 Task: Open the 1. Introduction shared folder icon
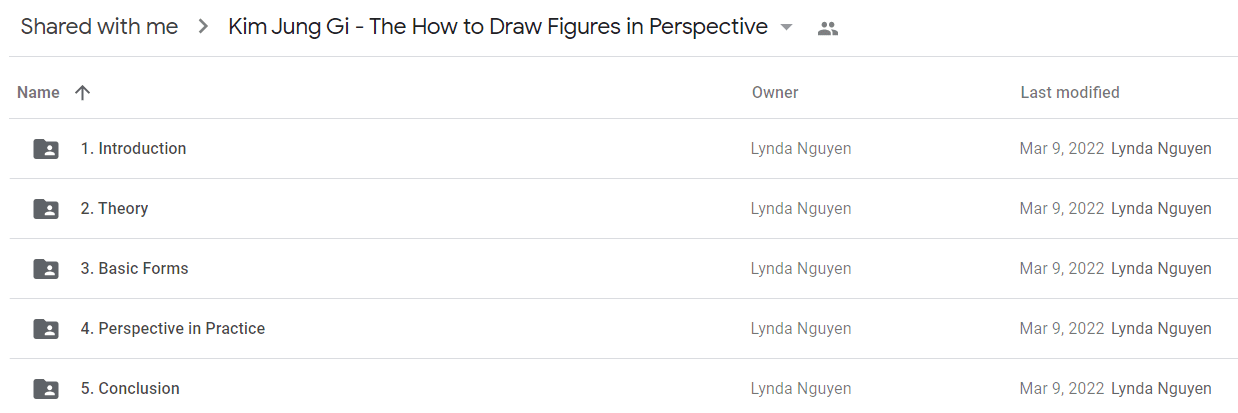coord(46,149)
